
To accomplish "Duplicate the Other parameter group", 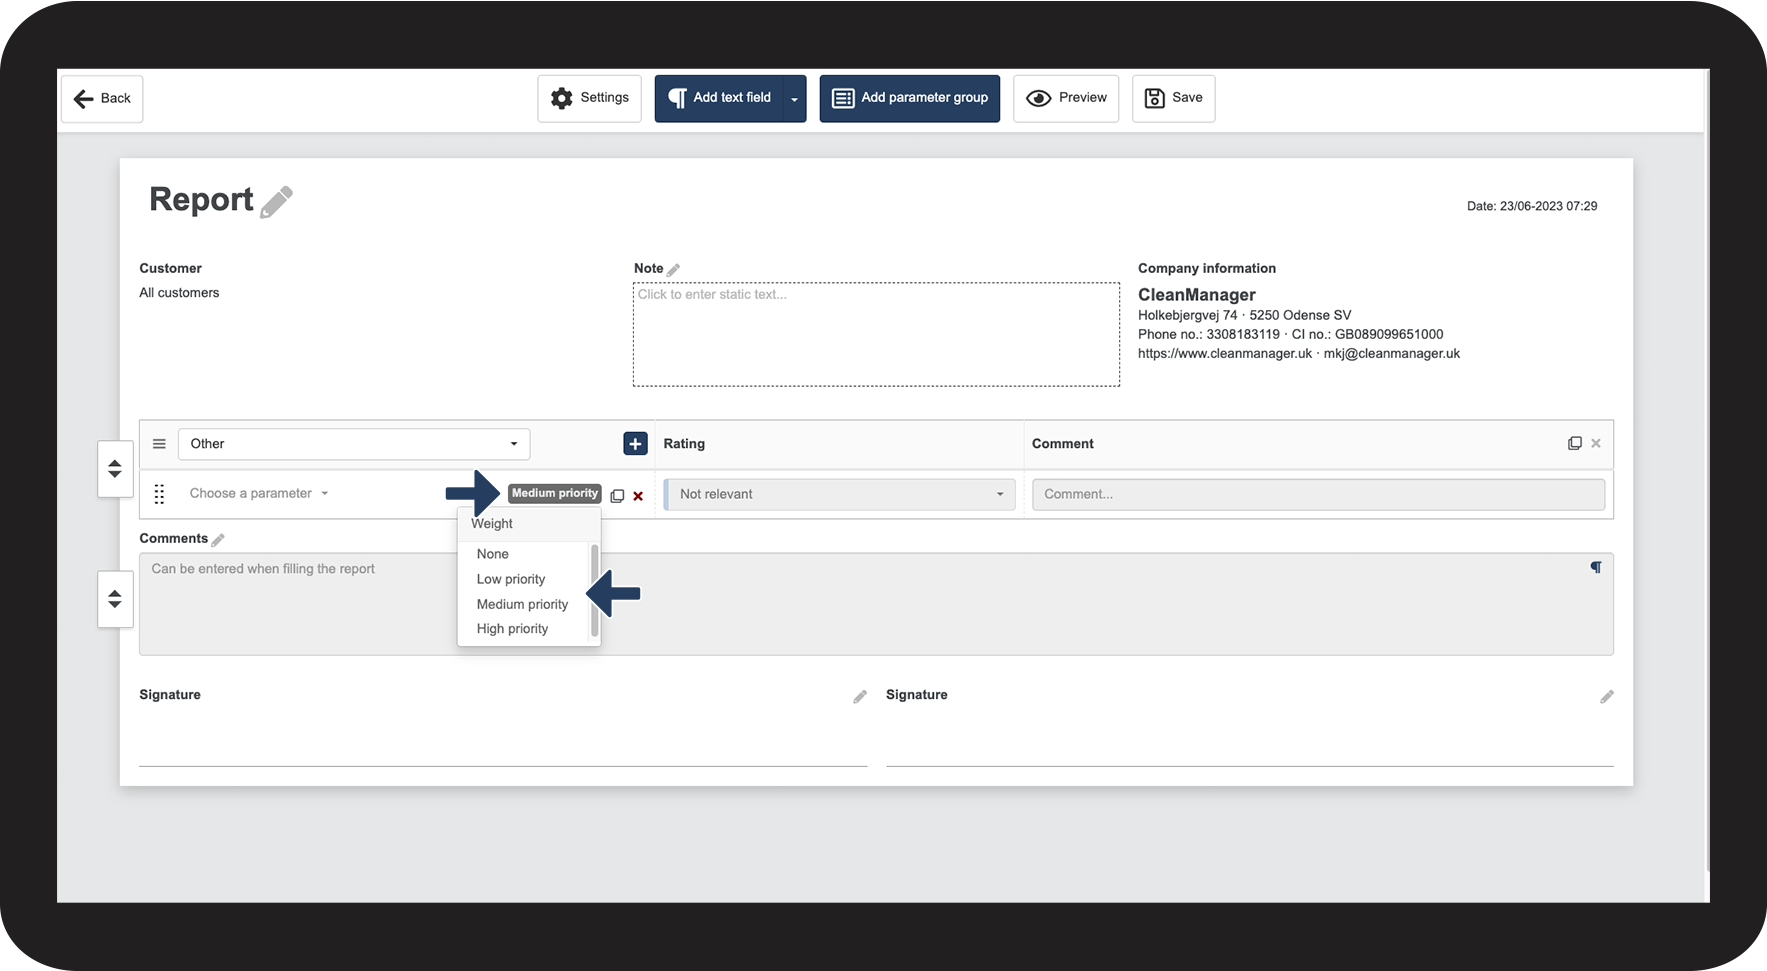I will coord(1575,443).
